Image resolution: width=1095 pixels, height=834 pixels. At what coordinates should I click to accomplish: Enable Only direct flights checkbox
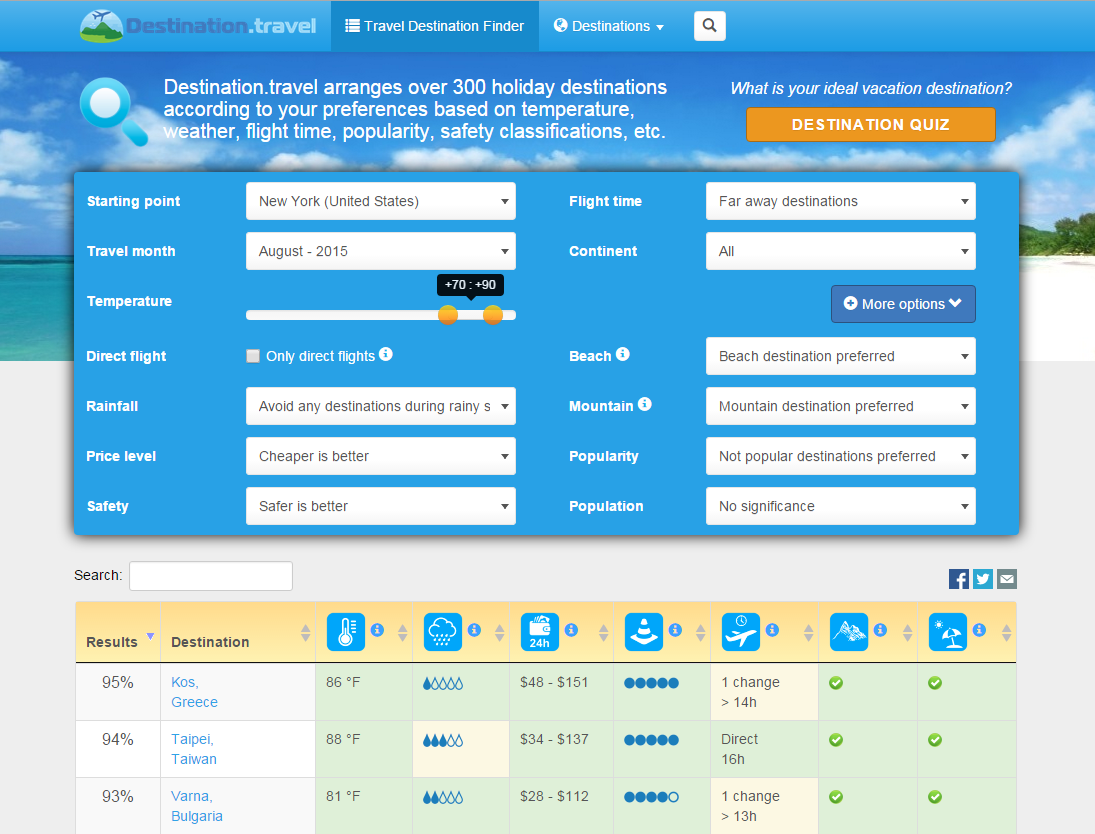(x=253, y=356)
